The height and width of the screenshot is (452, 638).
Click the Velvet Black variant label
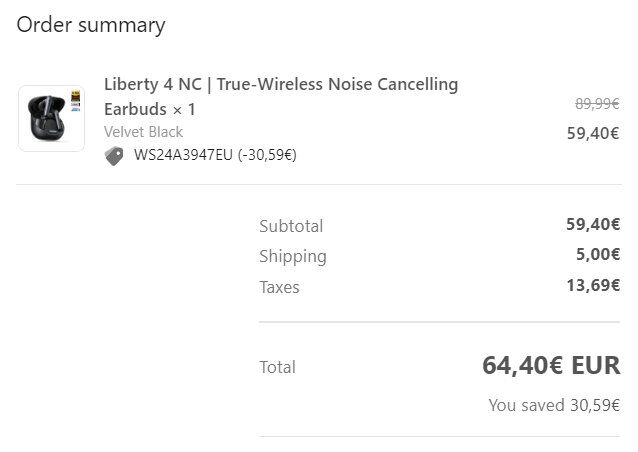pos(143,132)
